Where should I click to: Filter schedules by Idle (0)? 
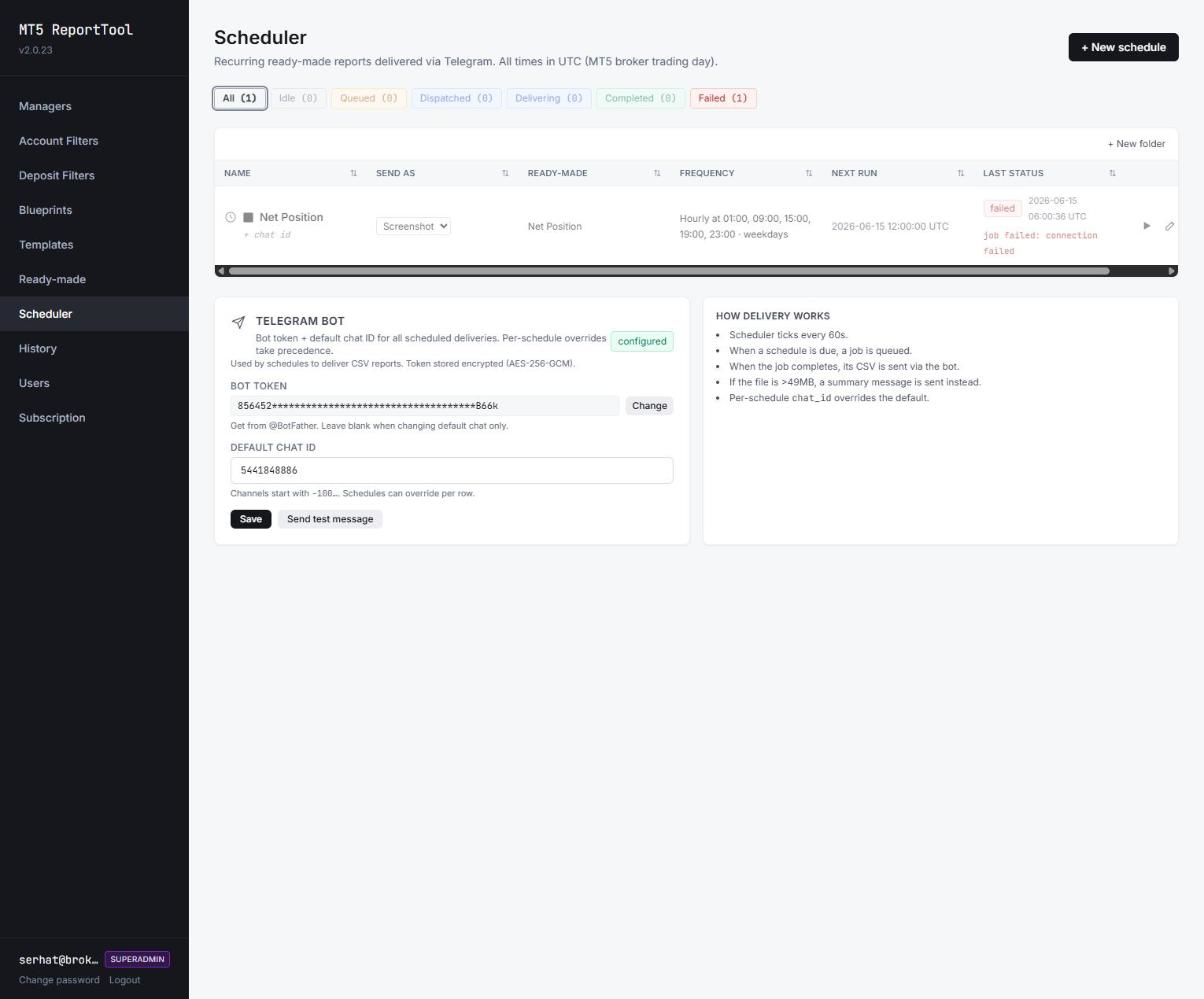[298, 98]
